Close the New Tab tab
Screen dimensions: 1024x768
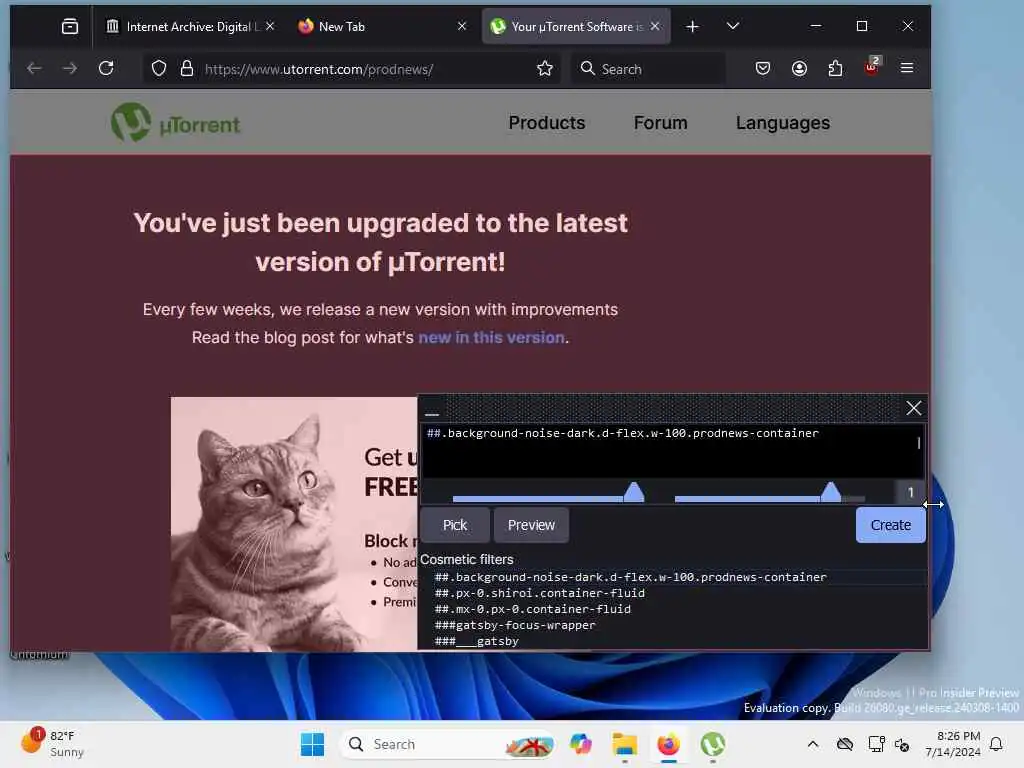click(x=462, y=26)
